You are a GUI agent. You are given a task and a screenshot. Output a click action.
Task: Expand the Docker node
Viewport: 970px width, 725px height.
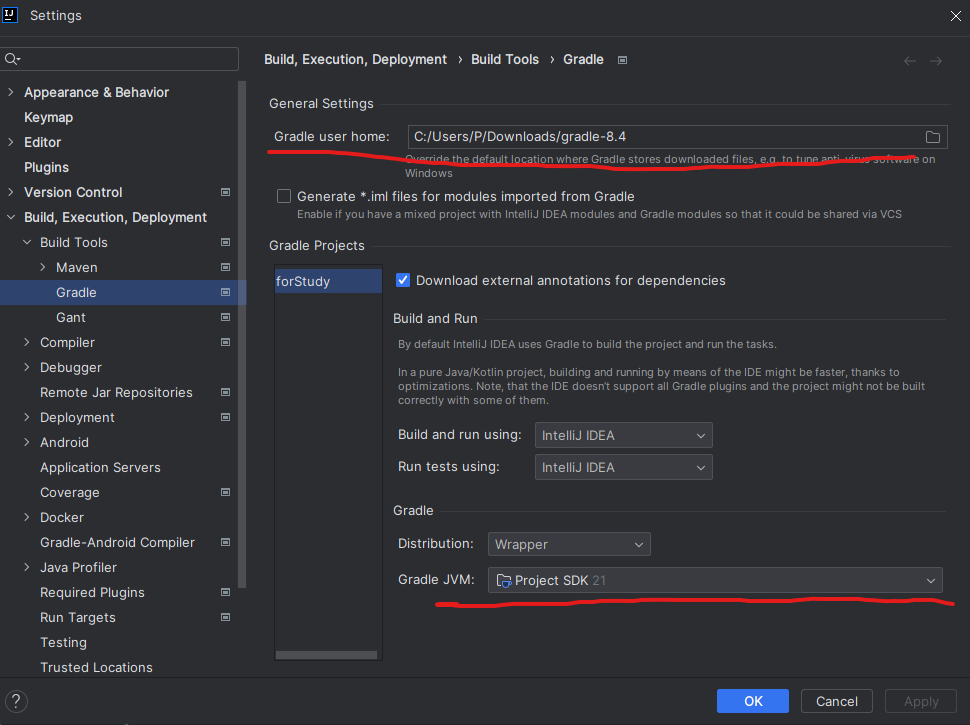click(27, 517)
